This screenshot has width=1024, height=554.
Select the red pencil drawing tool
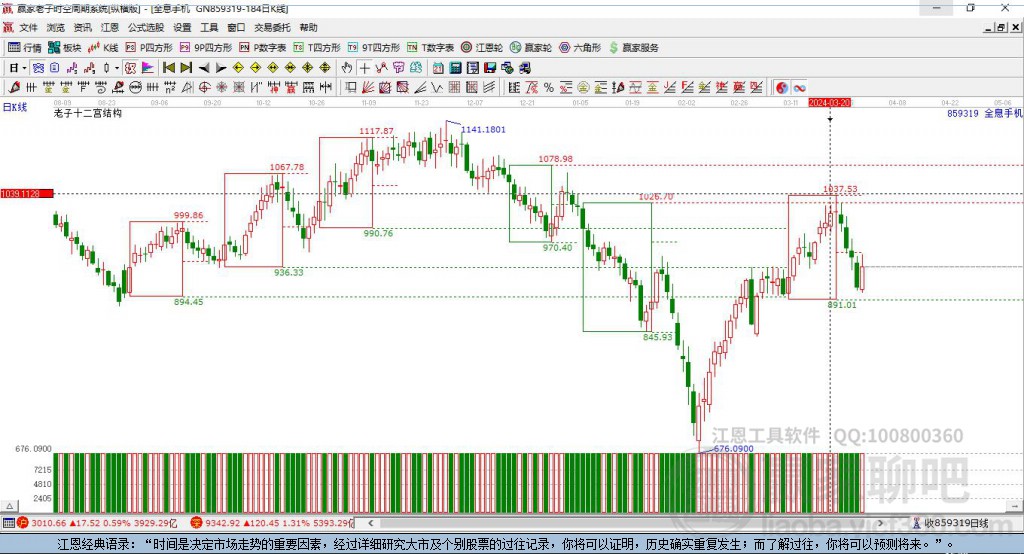pyautogui.click(x=14, y=87)
